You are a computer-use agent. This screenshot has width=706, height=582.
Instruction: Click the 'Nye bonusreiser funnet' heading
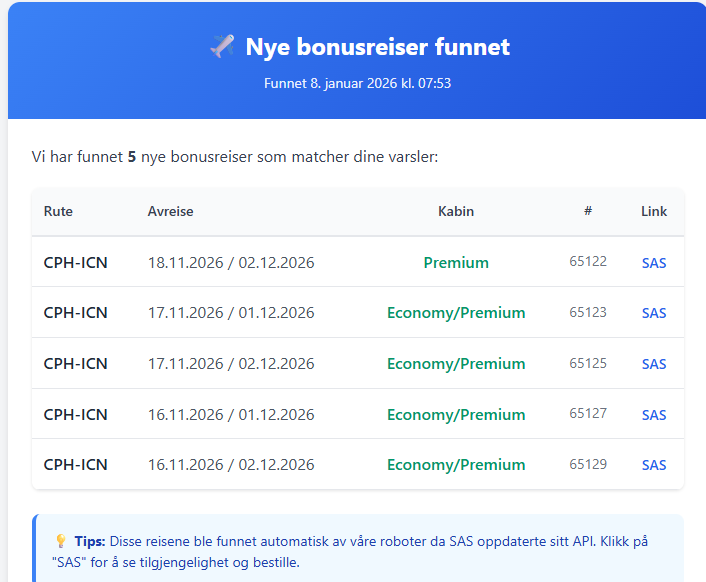point(378,47)
